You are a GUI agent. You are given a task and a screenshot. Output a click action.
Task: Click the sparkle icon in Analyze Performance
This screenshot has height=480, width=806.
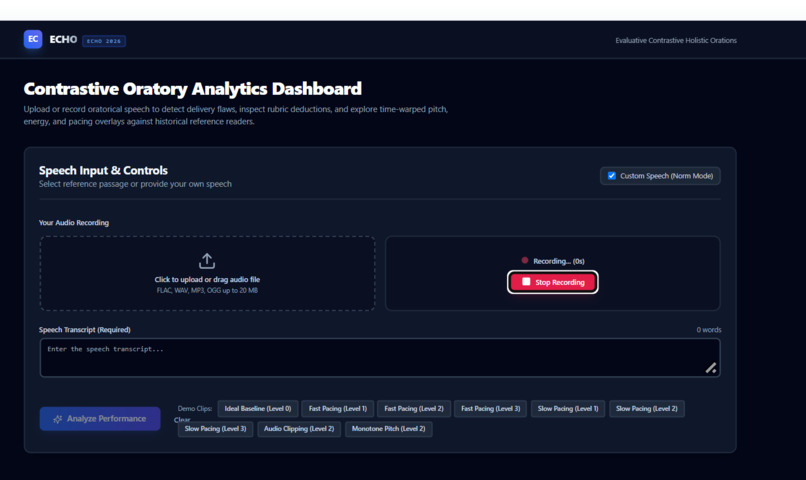pyautogui.click(x=58, y=419)
